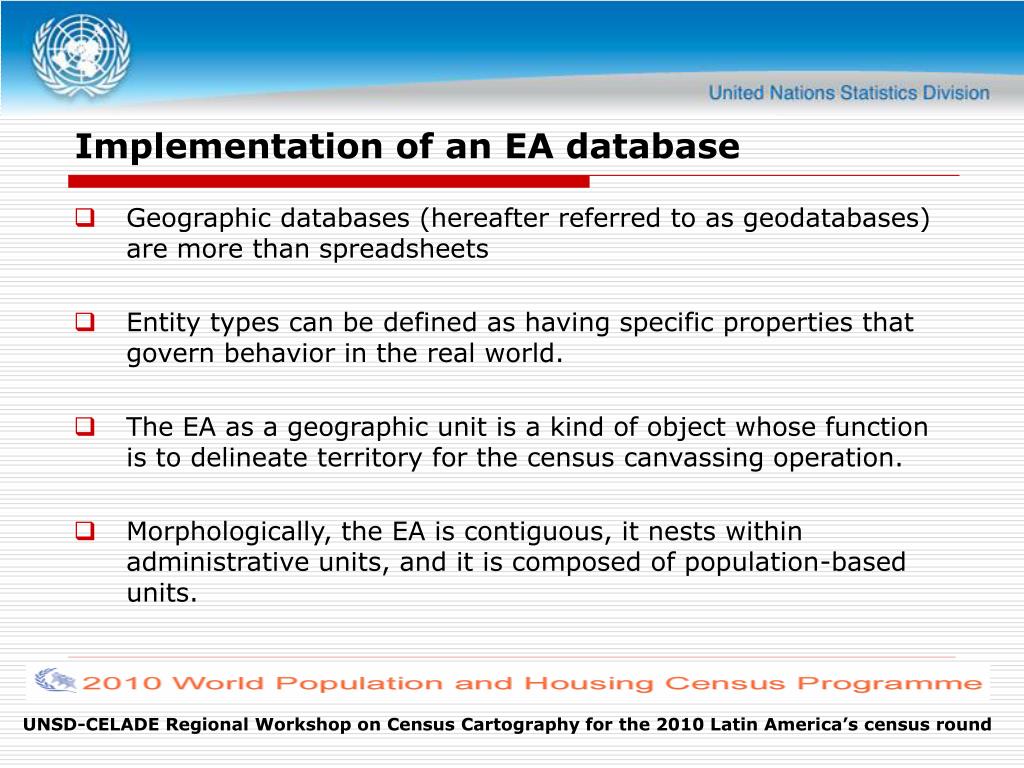Image resolution: width=1024 pixels, height=768 pixels.
Task: Click the bullet marker before "The EA as"
Action: tap(83, 427)
